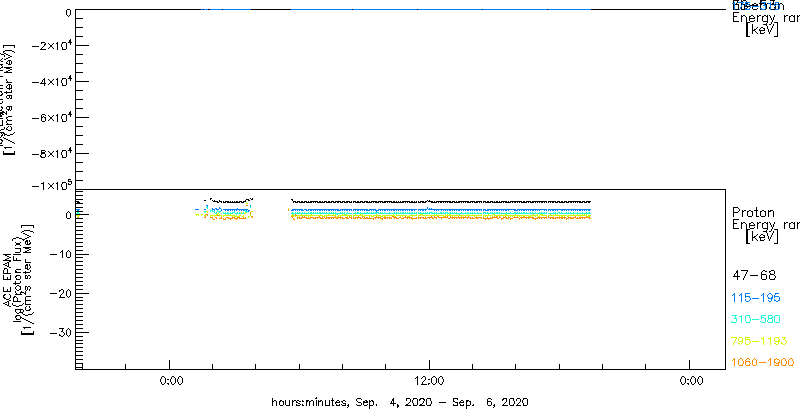800x410 pixels.
Task: Click the black 47-68 keV flux trace
Action: (x=441, y=202)
